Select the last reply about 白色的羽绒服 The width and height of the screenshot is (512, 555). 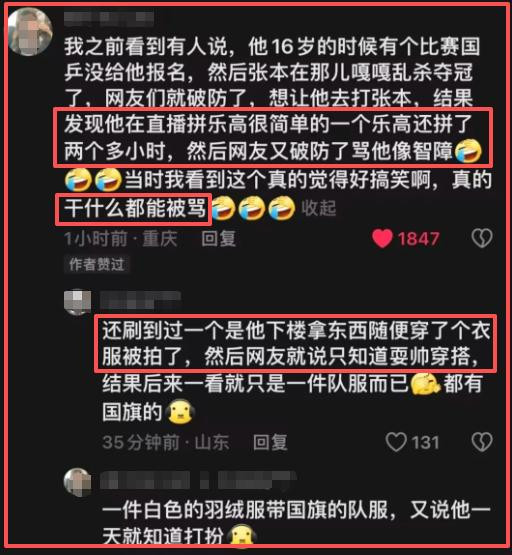(x=296, y=524)
